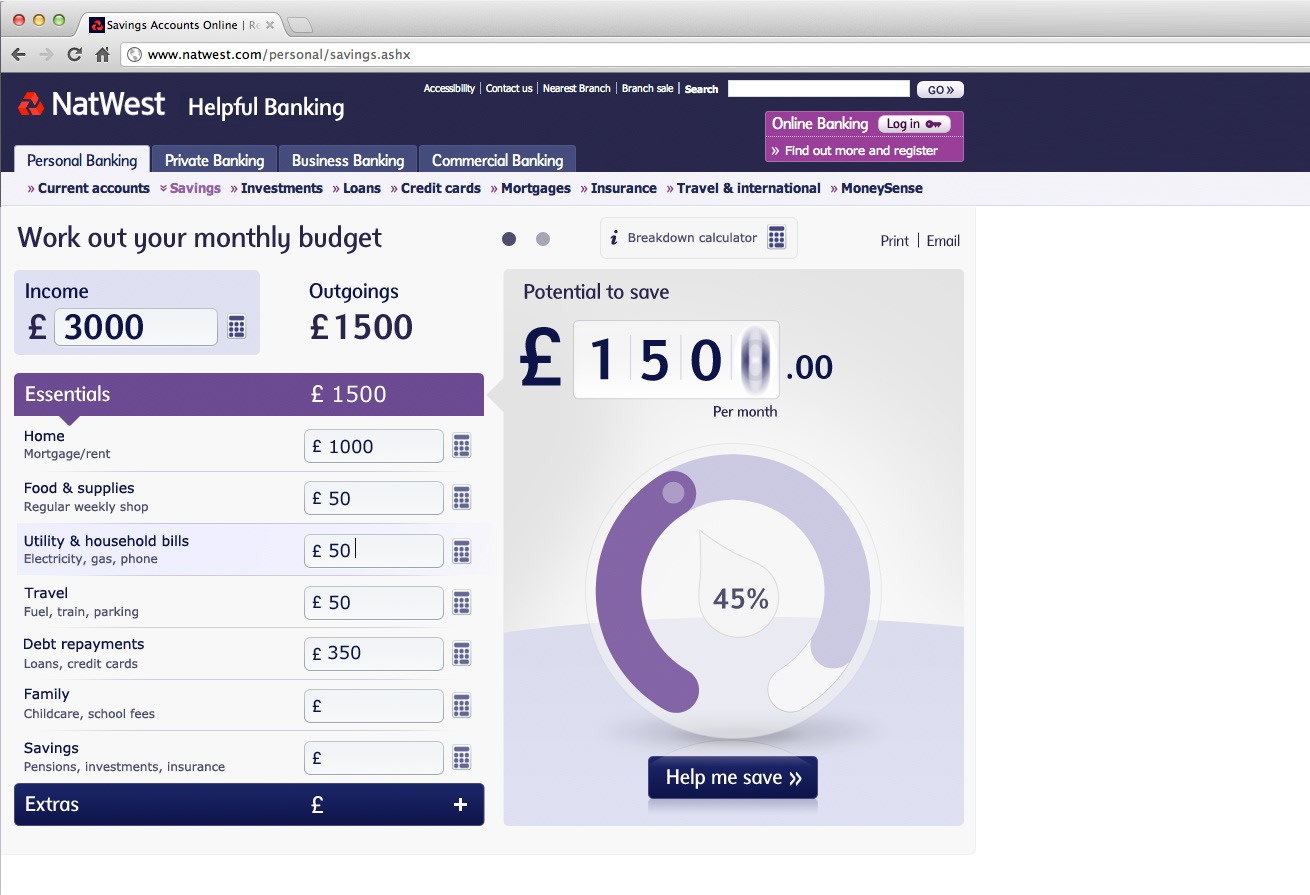Select the second page indicator dot

click(543, 239)
